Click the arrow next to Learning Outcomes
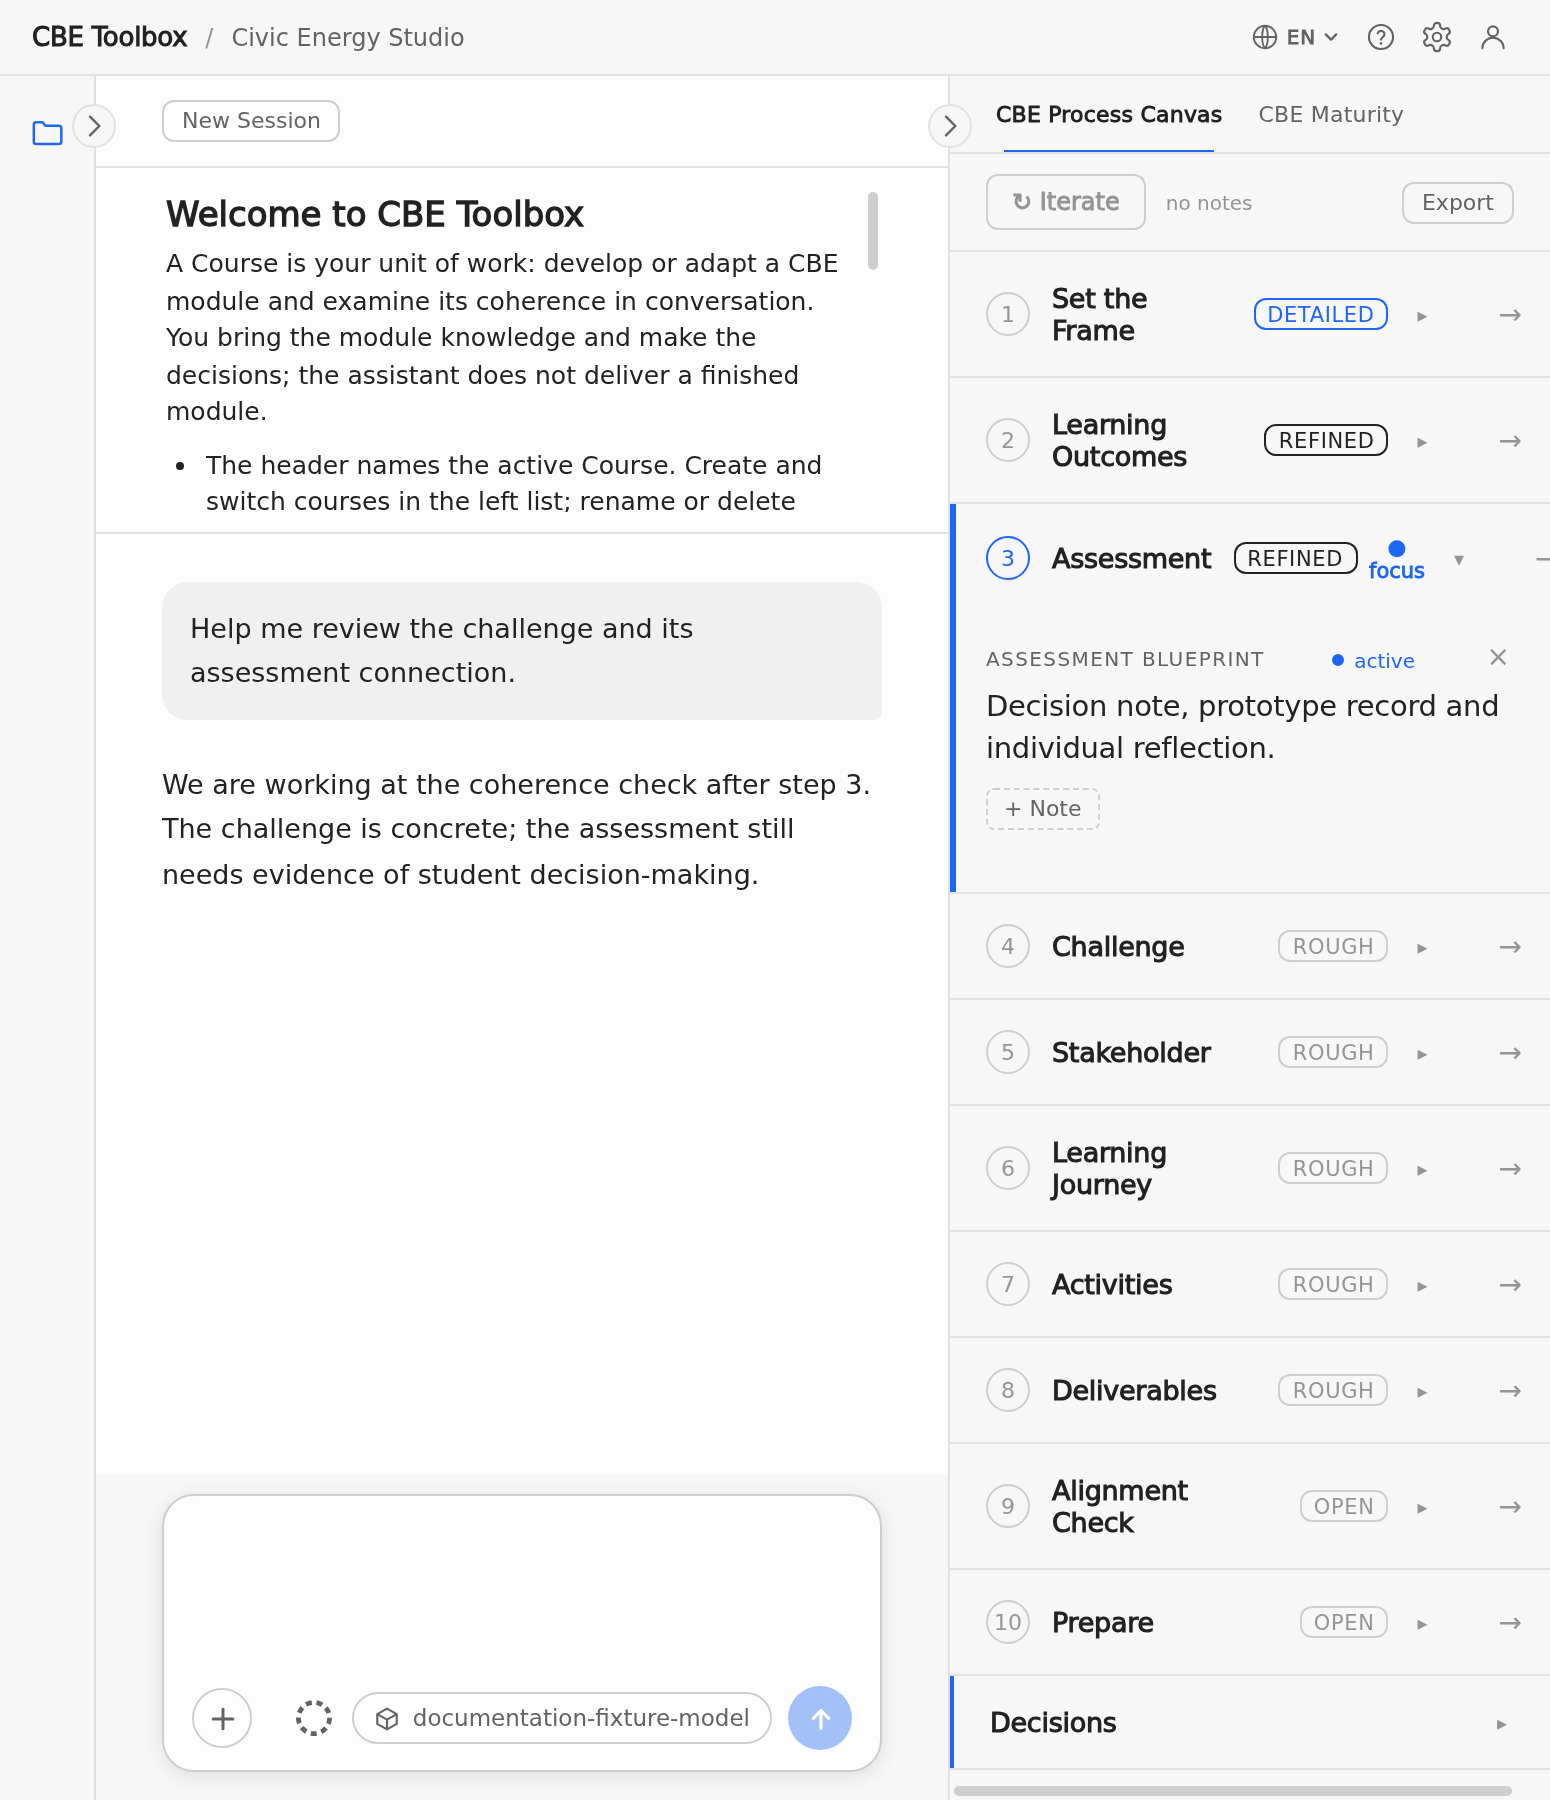Screen dimensions: 1550x1800 [1510, 441]
